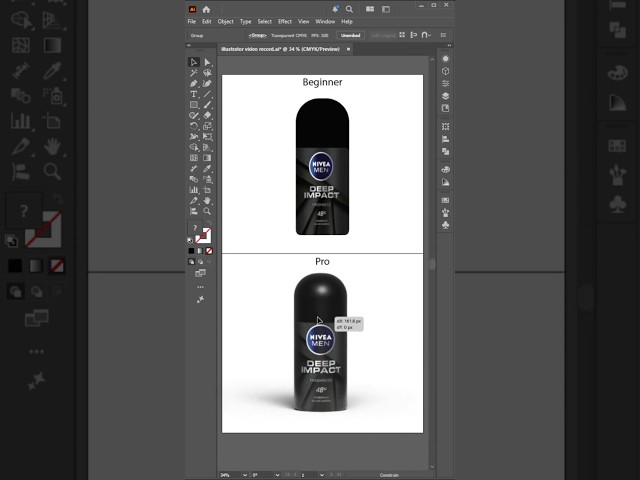The image size is (640, 480).
Task: Select the Scale tool
Action: pos(207,126)
